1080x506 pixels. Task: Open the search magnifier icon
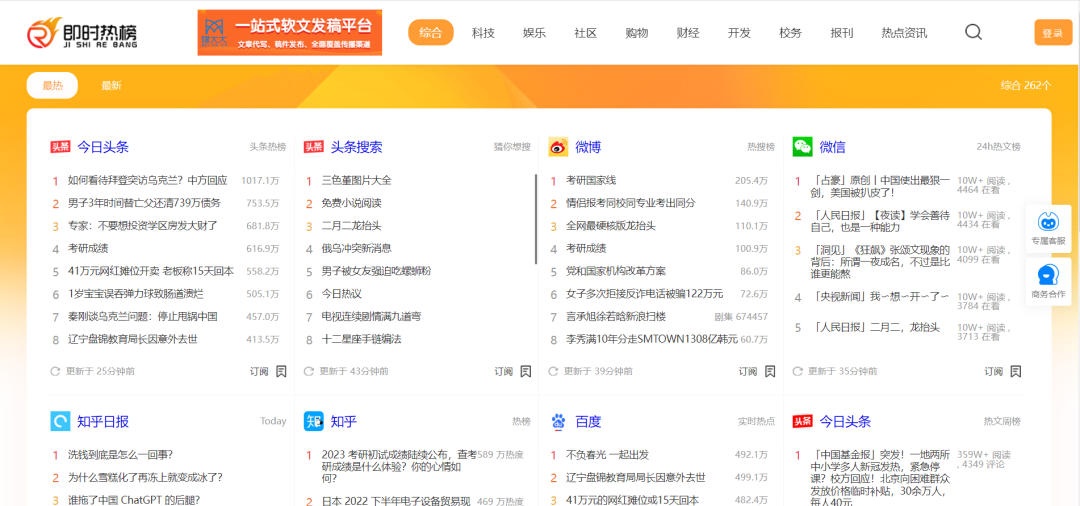[973, 32]
